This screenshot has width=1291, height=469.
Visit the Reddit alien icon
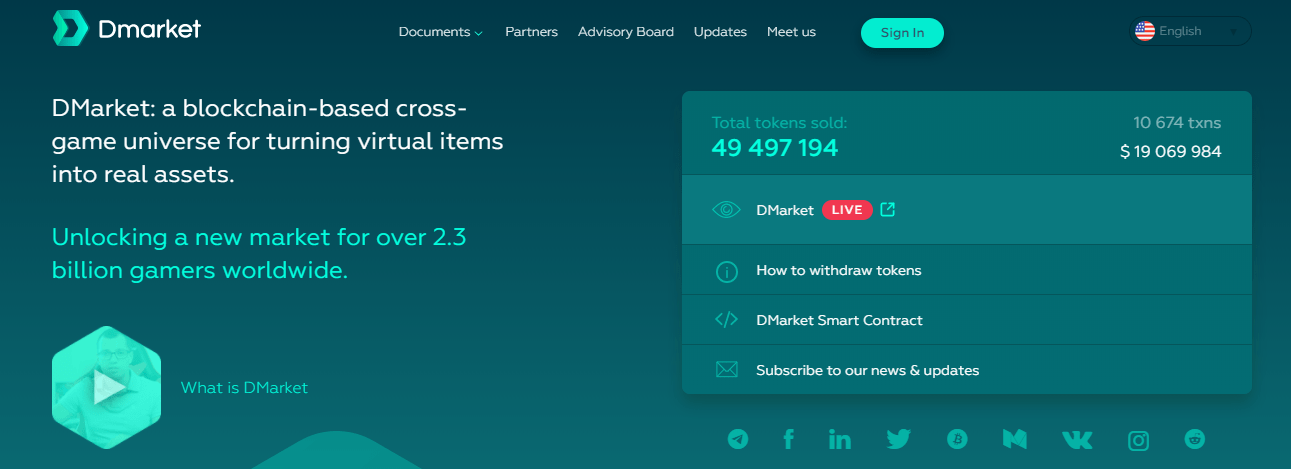coord(1195,439)
